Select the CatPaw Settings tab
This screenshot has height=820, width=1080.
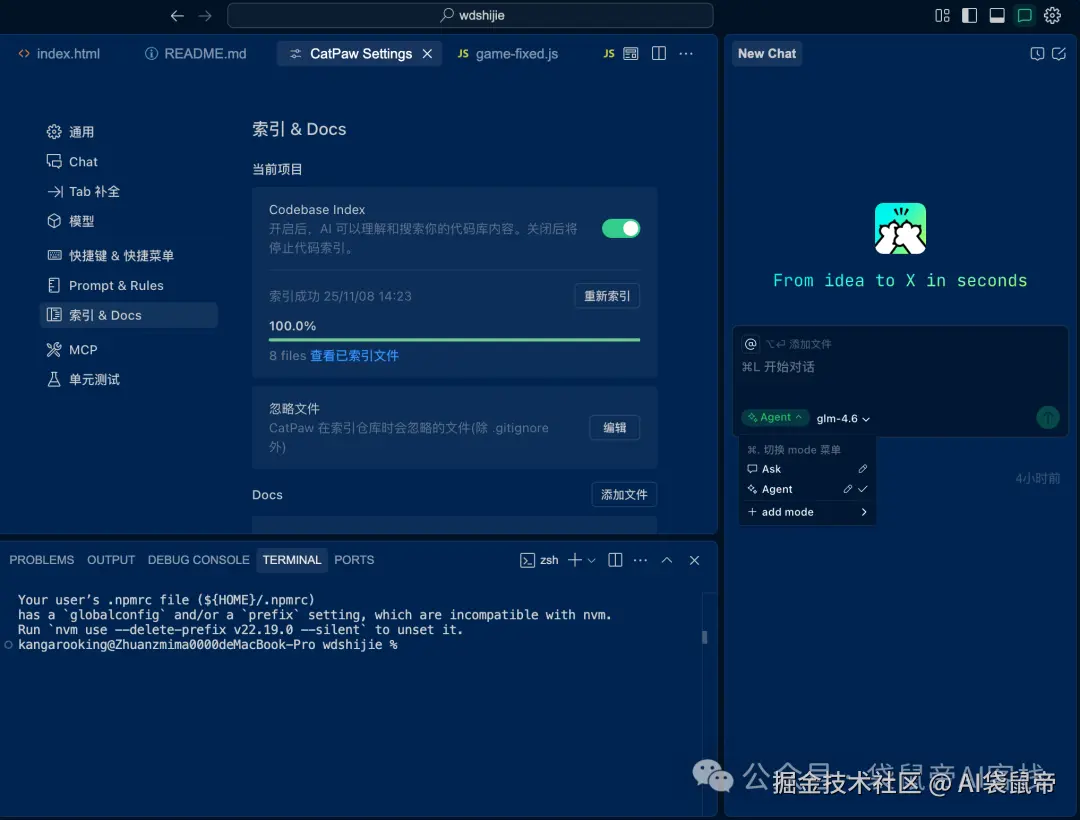pyautogui.click(x=360, y=54)
